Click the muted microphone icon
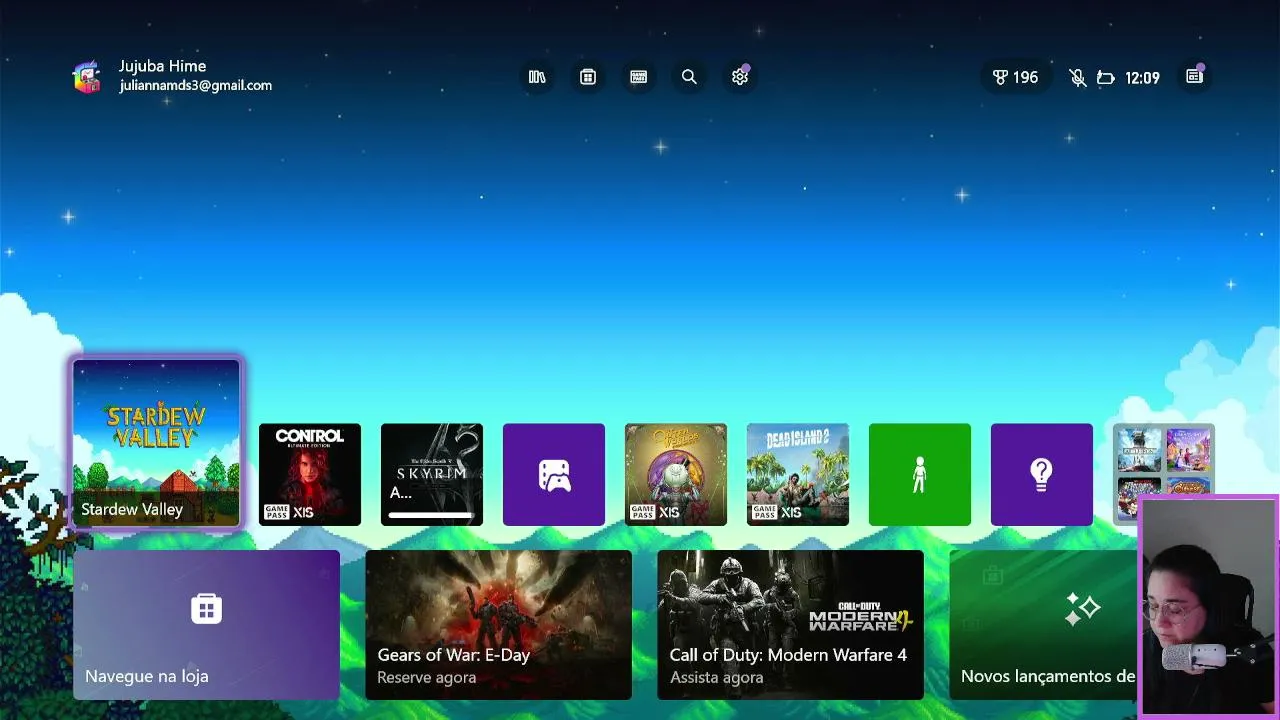The height and width of the screenshot is (720, 1280). tap(1078, 77)
